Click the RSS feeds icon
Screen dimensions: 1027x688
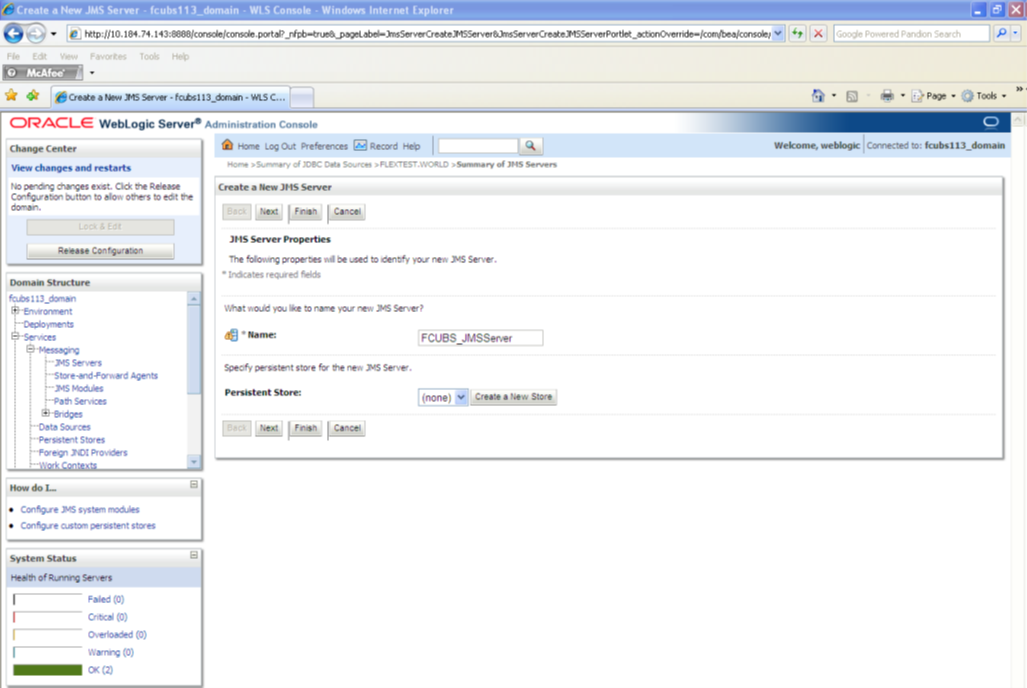pos(851,96)
